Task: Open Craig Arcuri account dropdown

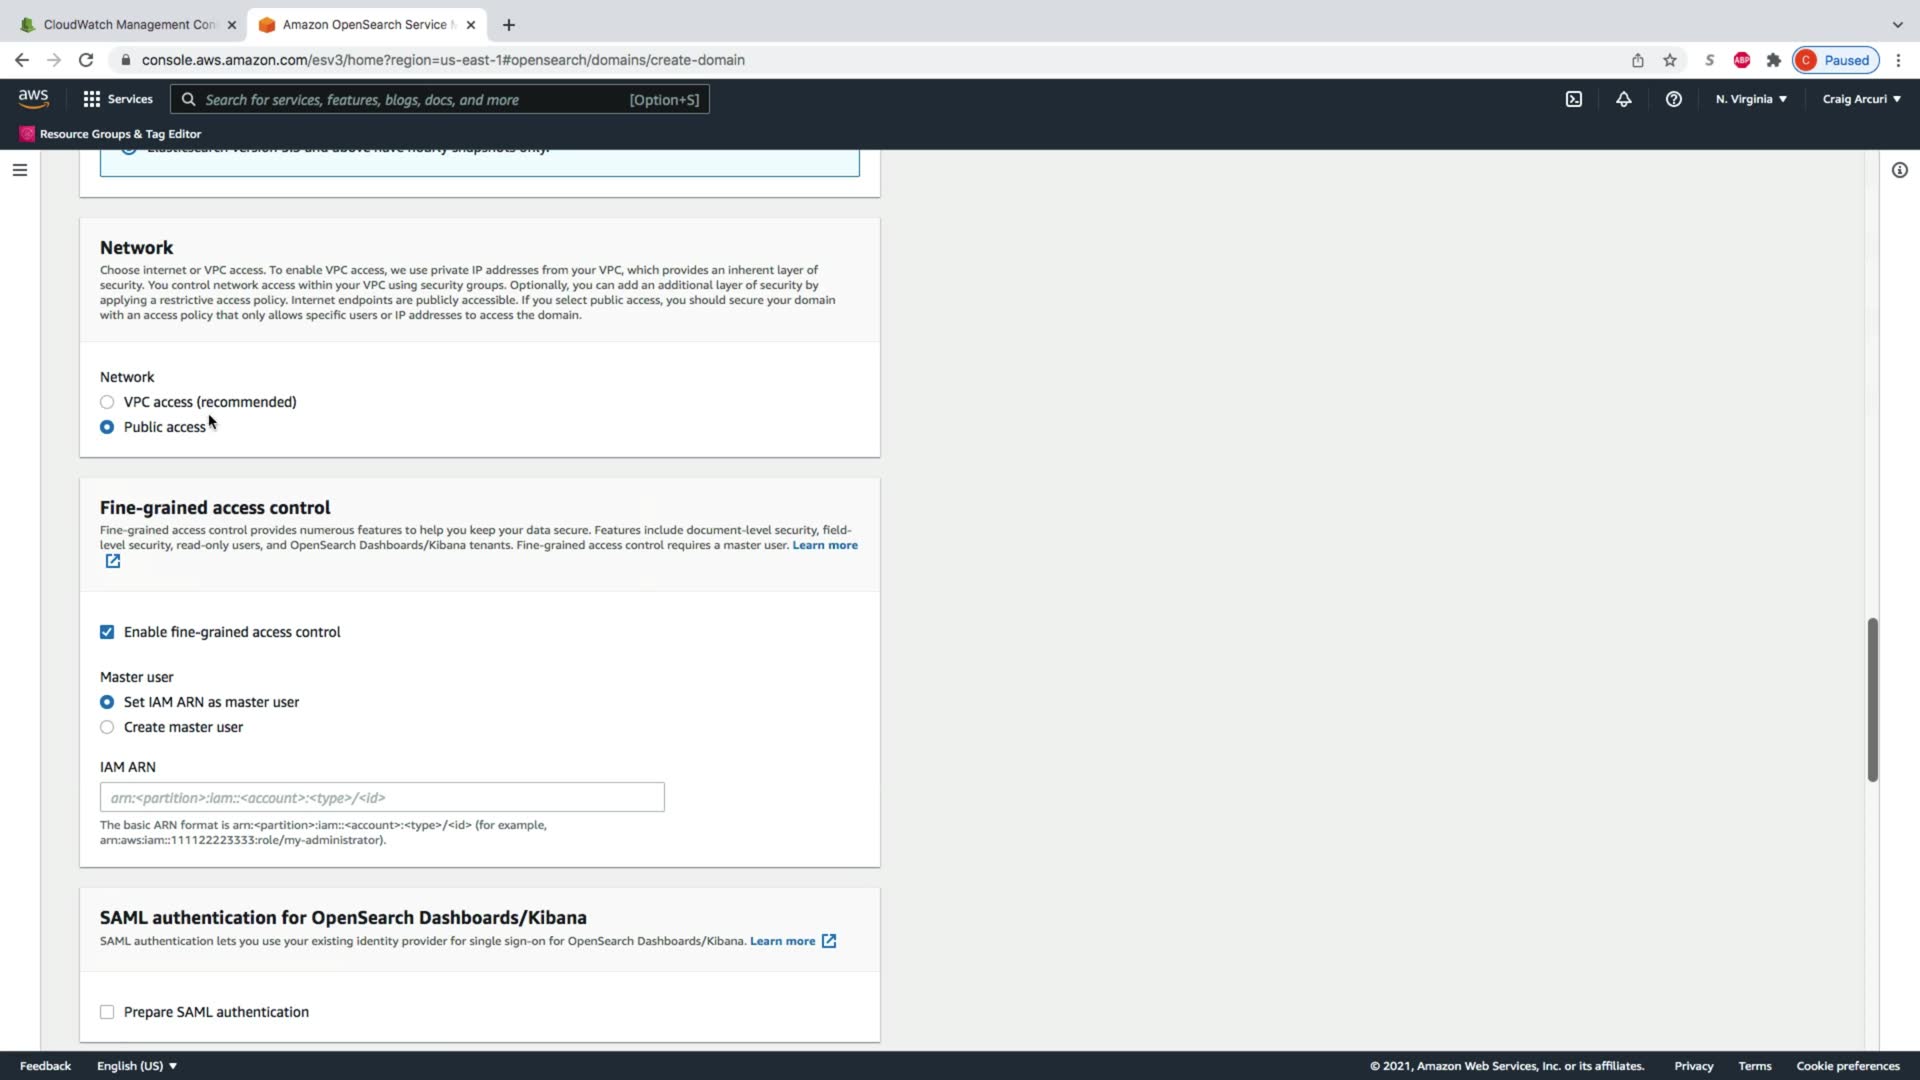Action: point(1861,99)
